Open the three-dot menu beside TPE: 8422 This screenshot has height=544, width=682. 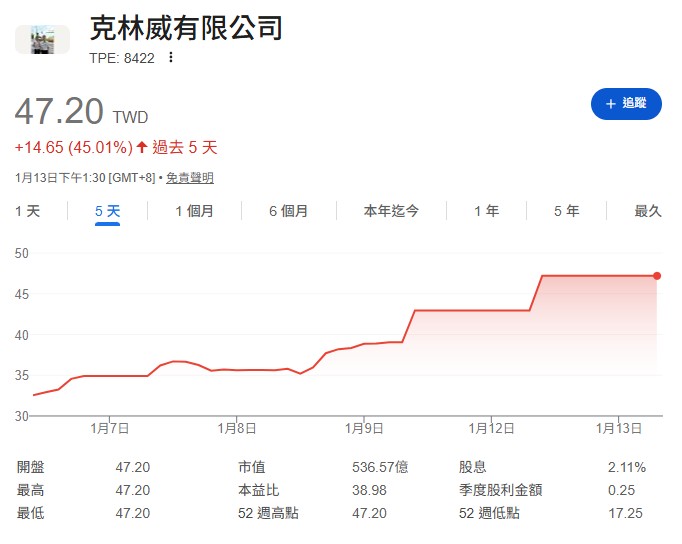coord(171,57)
